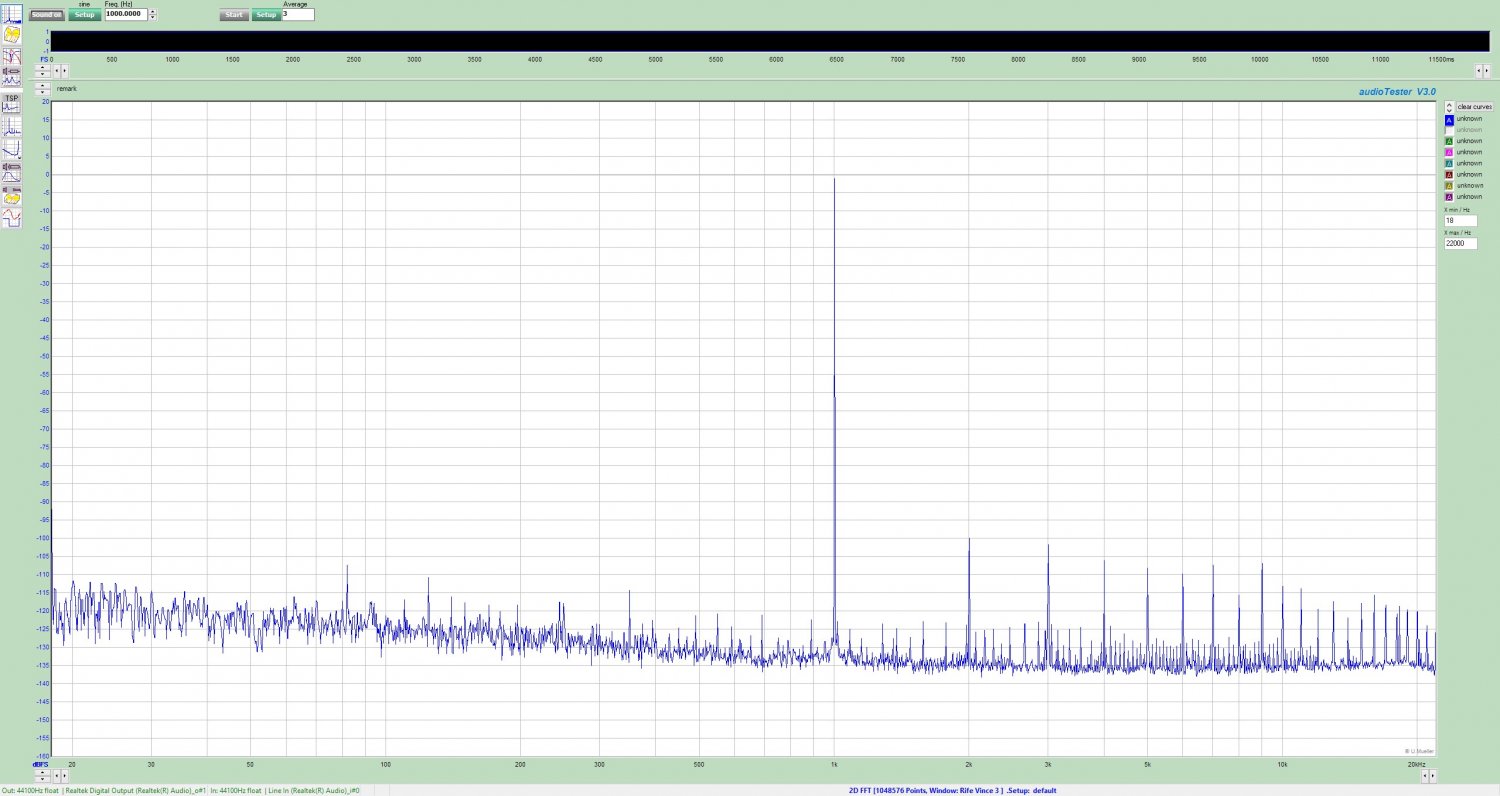Click the vertical spinner under the FS scope
The image size is (1500, 796).
coord(42,71)
